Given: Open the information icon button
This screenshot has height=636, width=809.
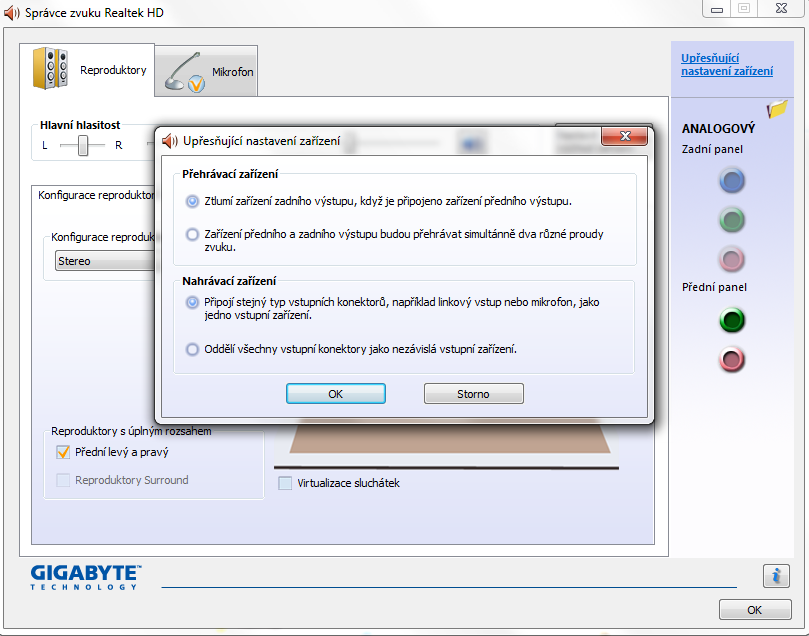Looking at the screenshot, I should click(x=776, y=576).
